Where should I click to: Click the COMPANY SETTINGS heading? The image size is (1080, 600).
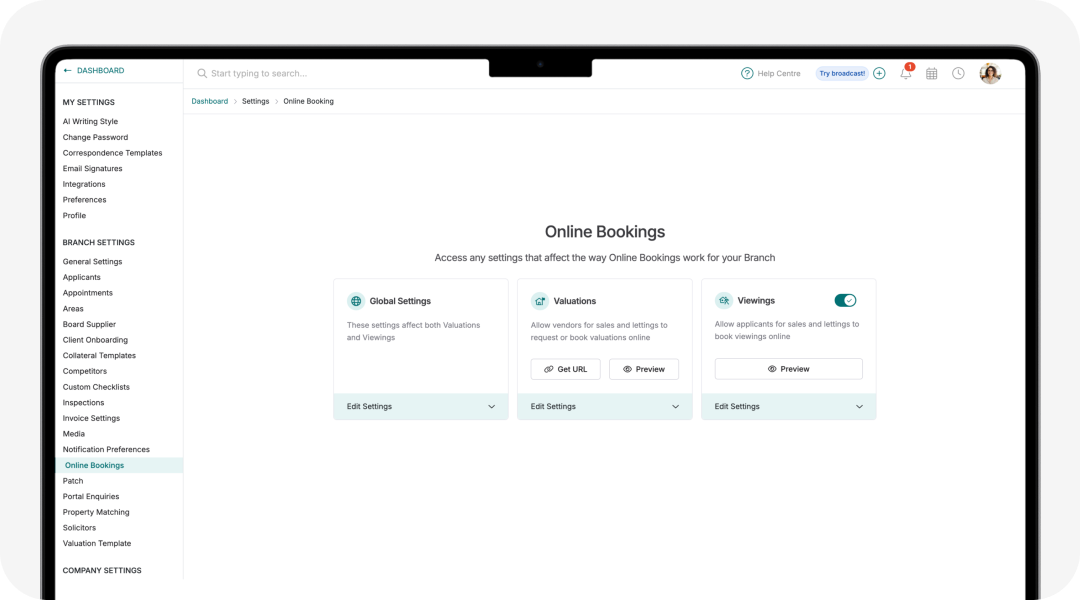tap(102, 570)
